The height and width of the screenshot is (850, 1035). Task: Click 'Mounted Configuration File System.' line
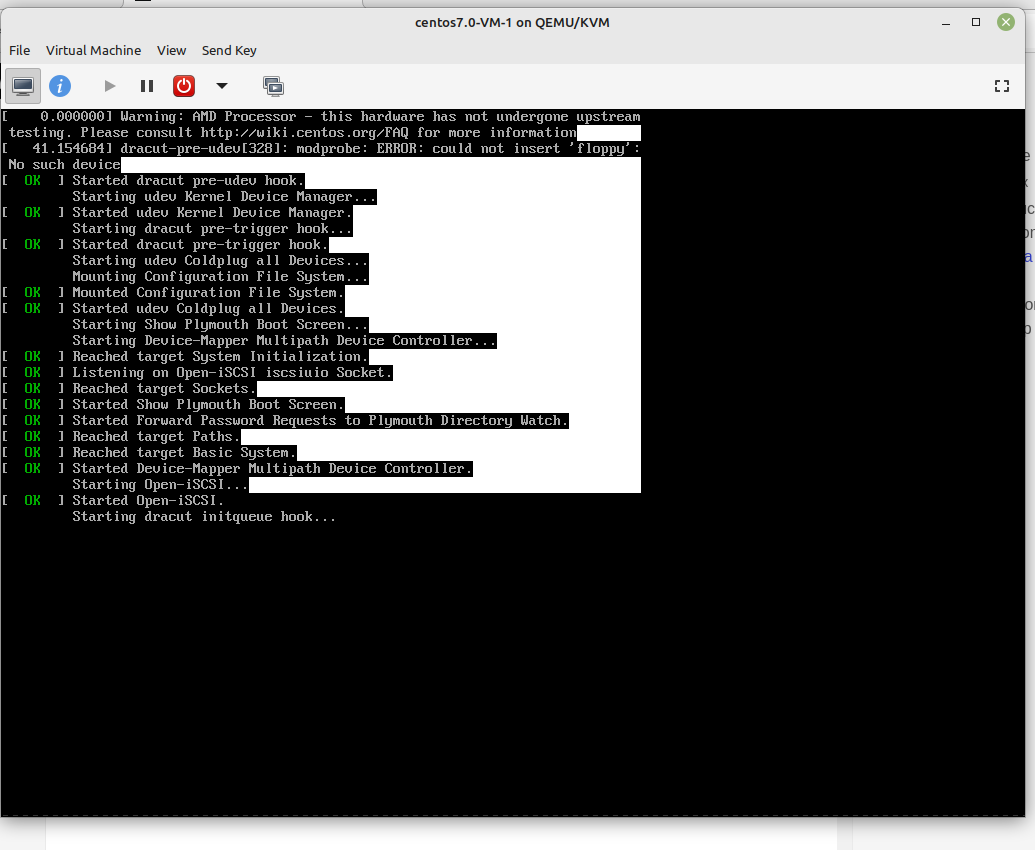(x=208, y=292)
